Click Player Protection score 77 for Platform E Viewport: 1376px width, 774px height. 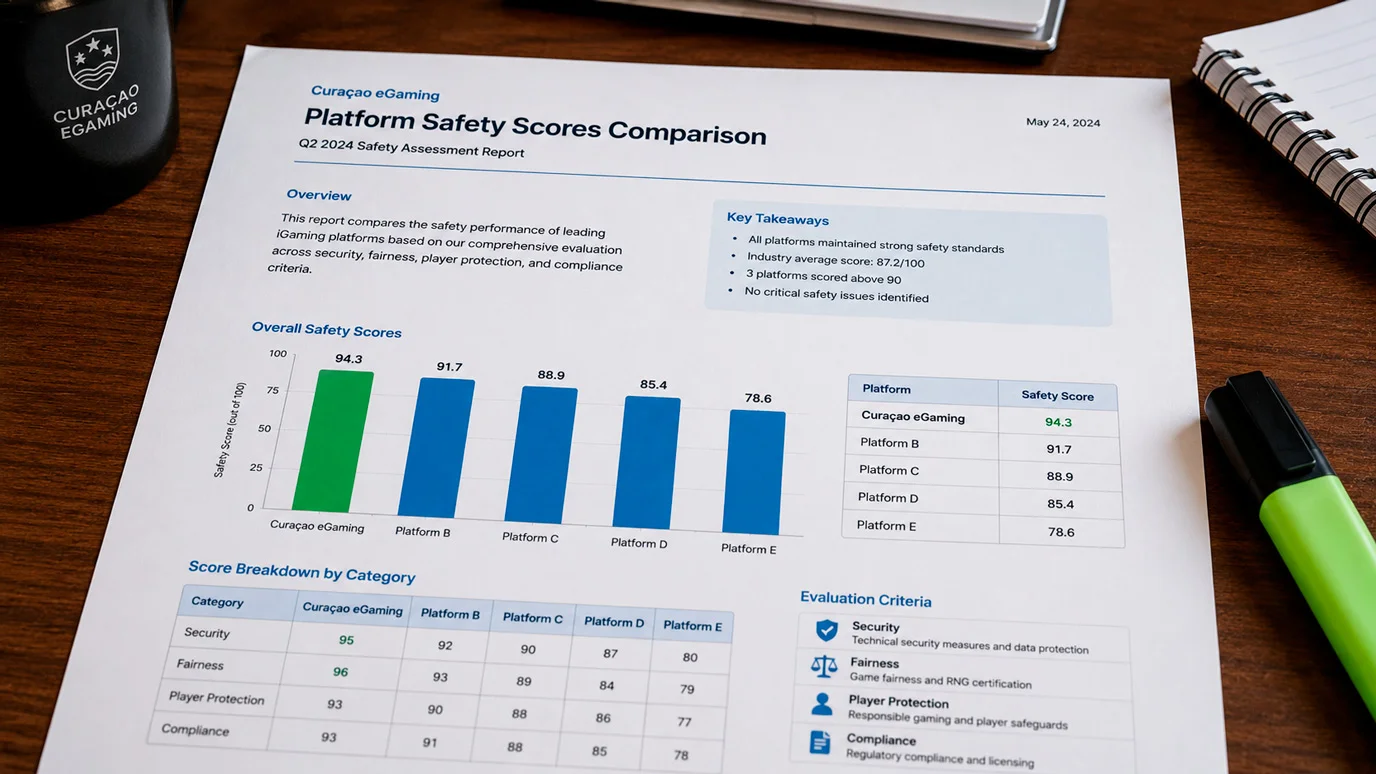(684, 721)
